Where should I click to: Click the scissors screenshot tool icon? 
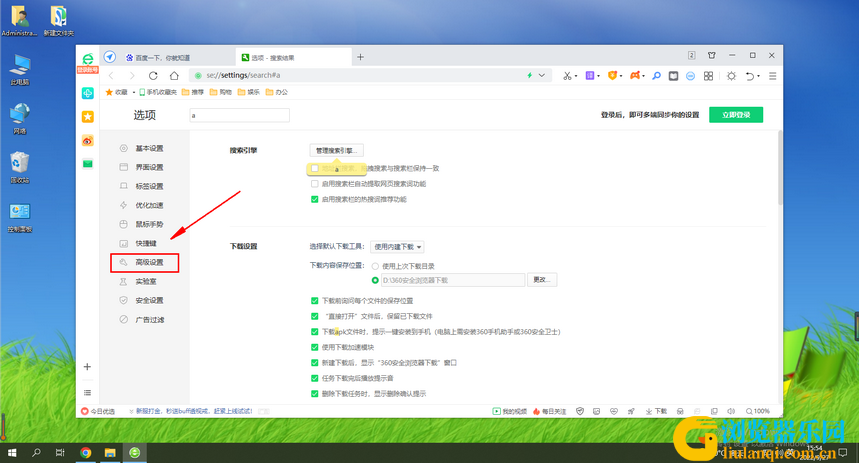[566, 76]
